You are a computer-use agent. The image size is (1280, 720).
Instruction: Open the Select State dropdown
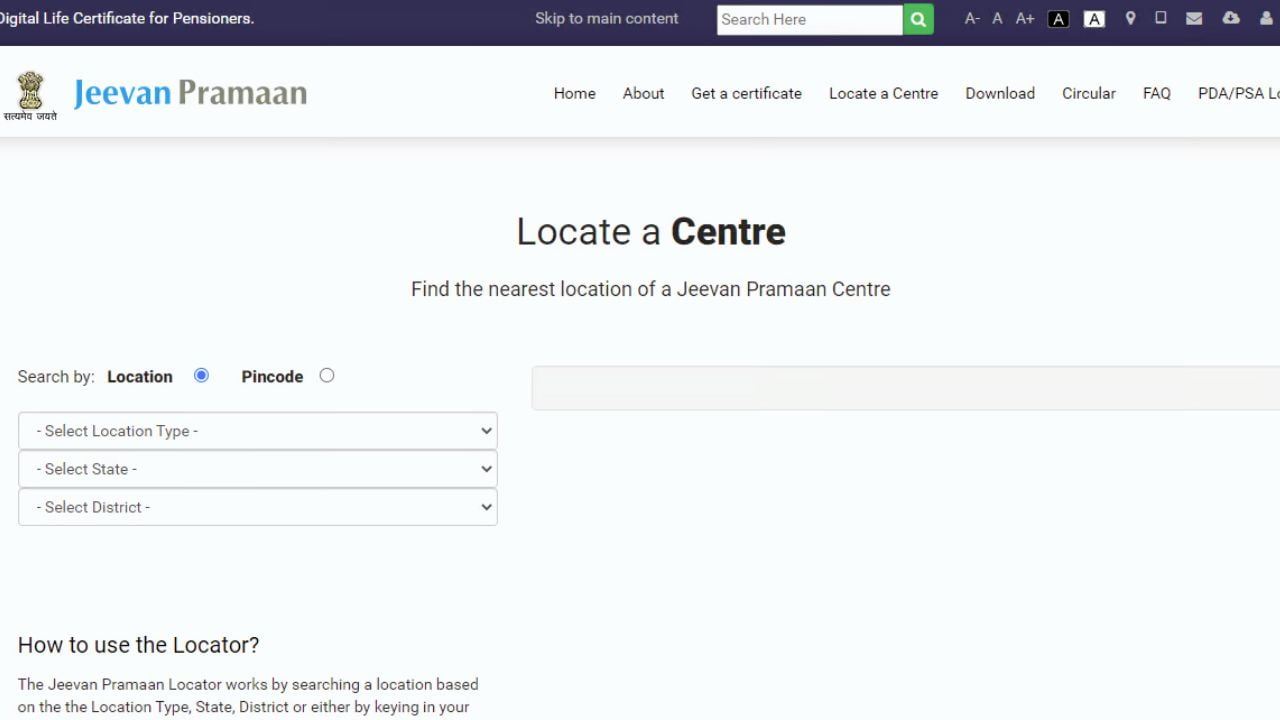click(258, 469)
